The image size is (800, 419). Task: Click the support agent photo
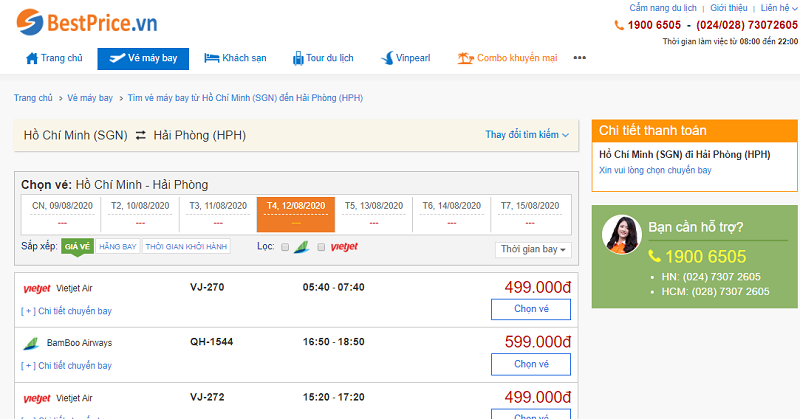(621, 235)
